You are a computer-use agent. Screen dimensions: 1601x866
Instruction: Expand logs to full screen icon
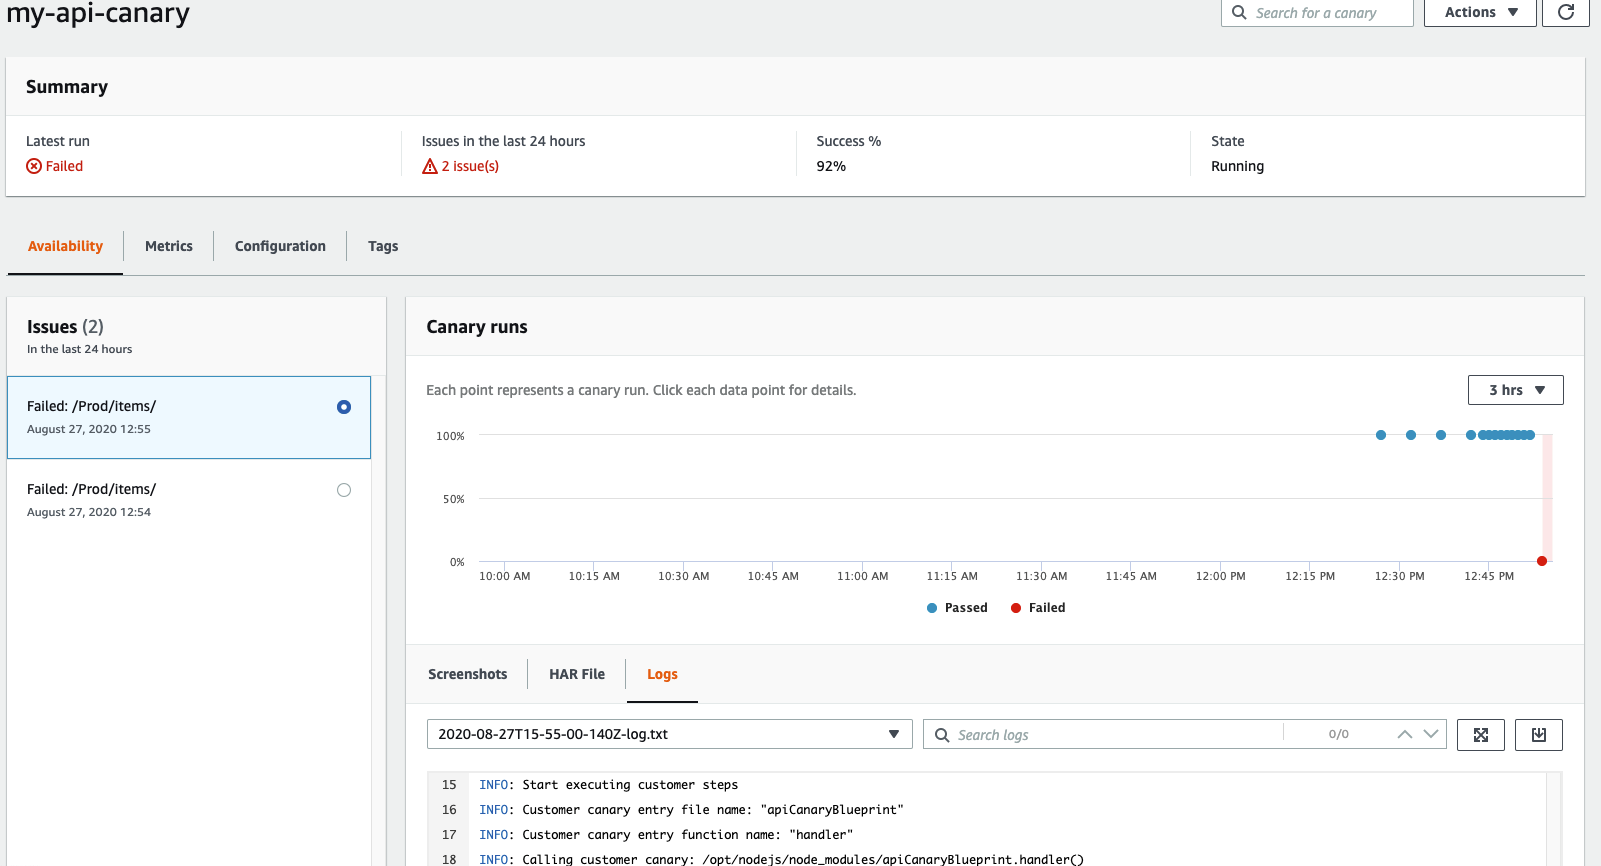coord(1481,735)
